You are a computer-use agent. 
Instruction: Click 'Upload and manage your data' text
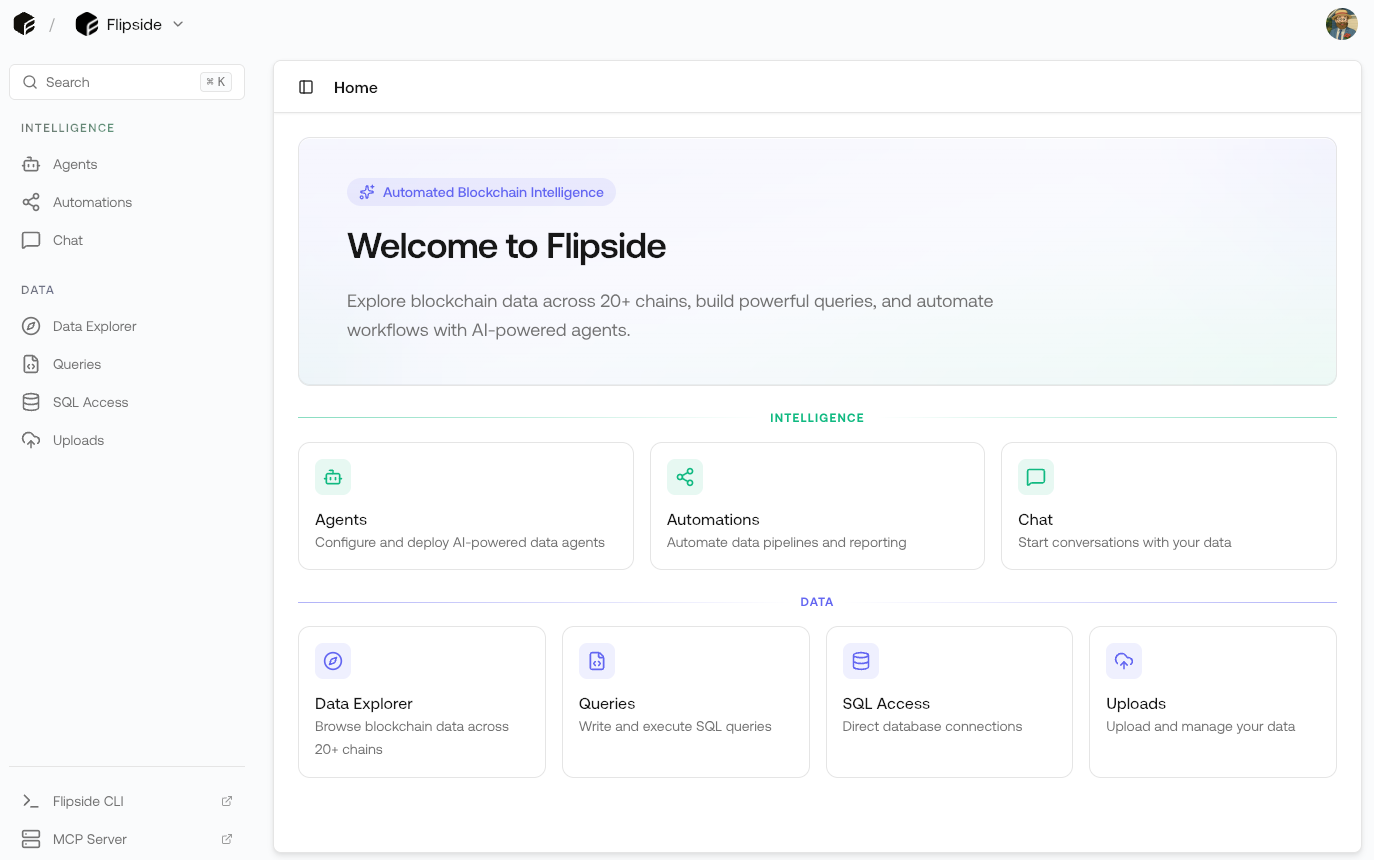(x=1201, y=727)
